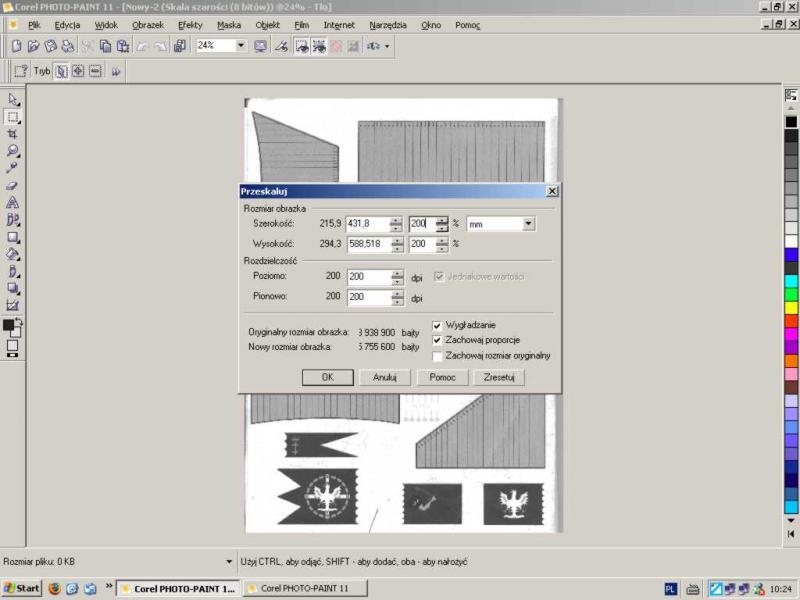Switch to the second Corel PHOTO-PAINT 11 taskbar button

(x=305, y=588)
